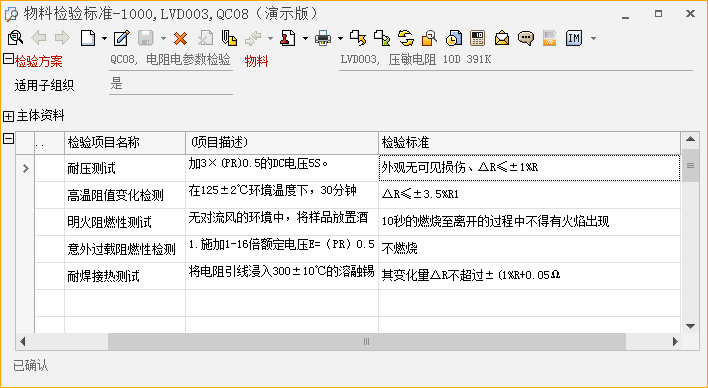Click the search/find record toolbar icon
Image resolution: width=708 pixels, height=388 pixels.
(x=15, y=38)
